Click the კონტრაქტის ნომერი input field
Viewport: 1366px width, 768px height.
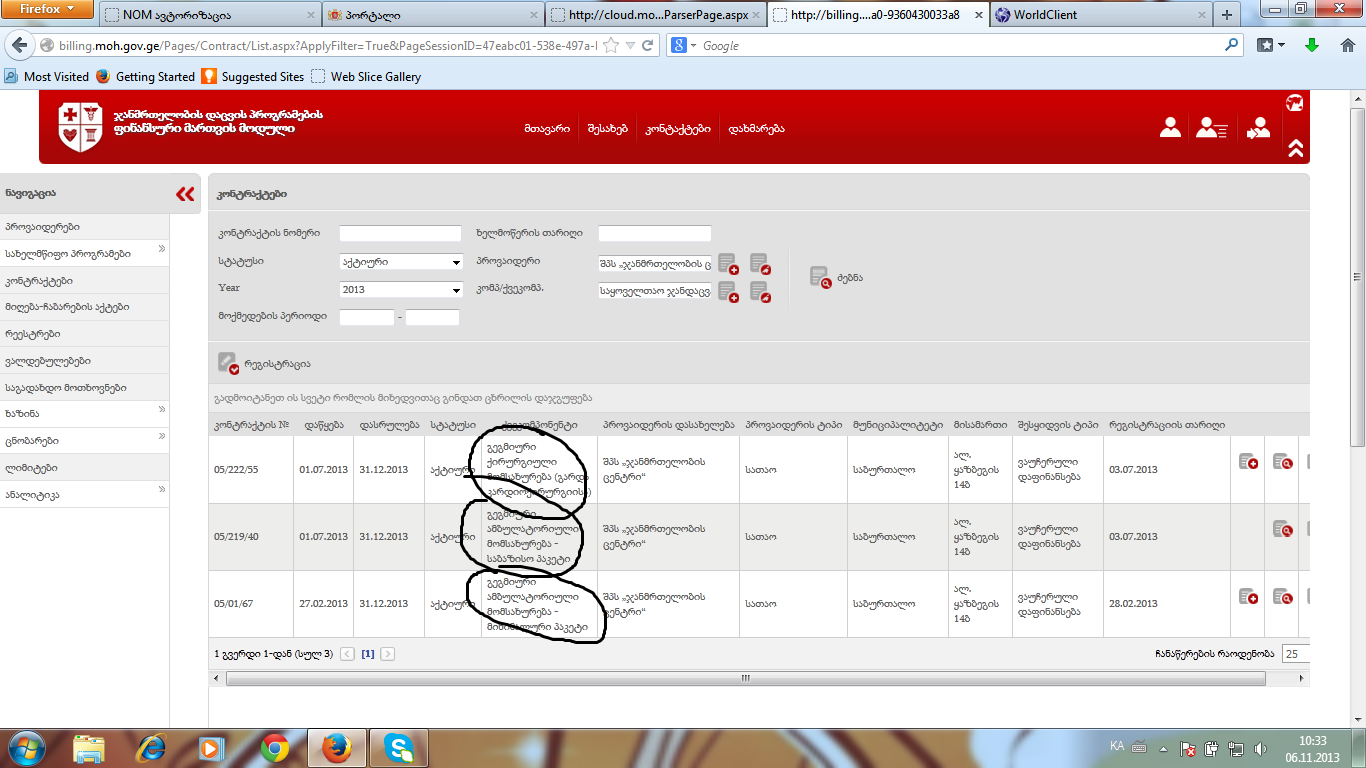[x=400, y=234]
